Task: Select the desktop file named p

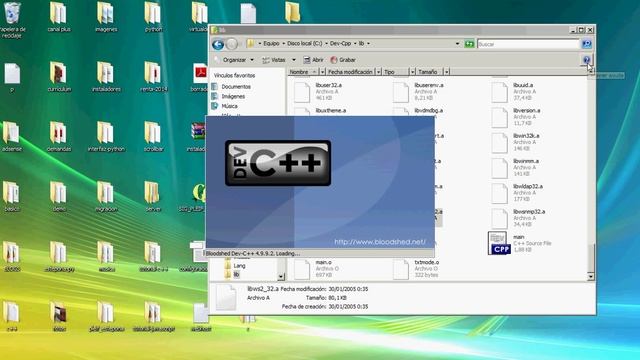Action: point(12,78)
